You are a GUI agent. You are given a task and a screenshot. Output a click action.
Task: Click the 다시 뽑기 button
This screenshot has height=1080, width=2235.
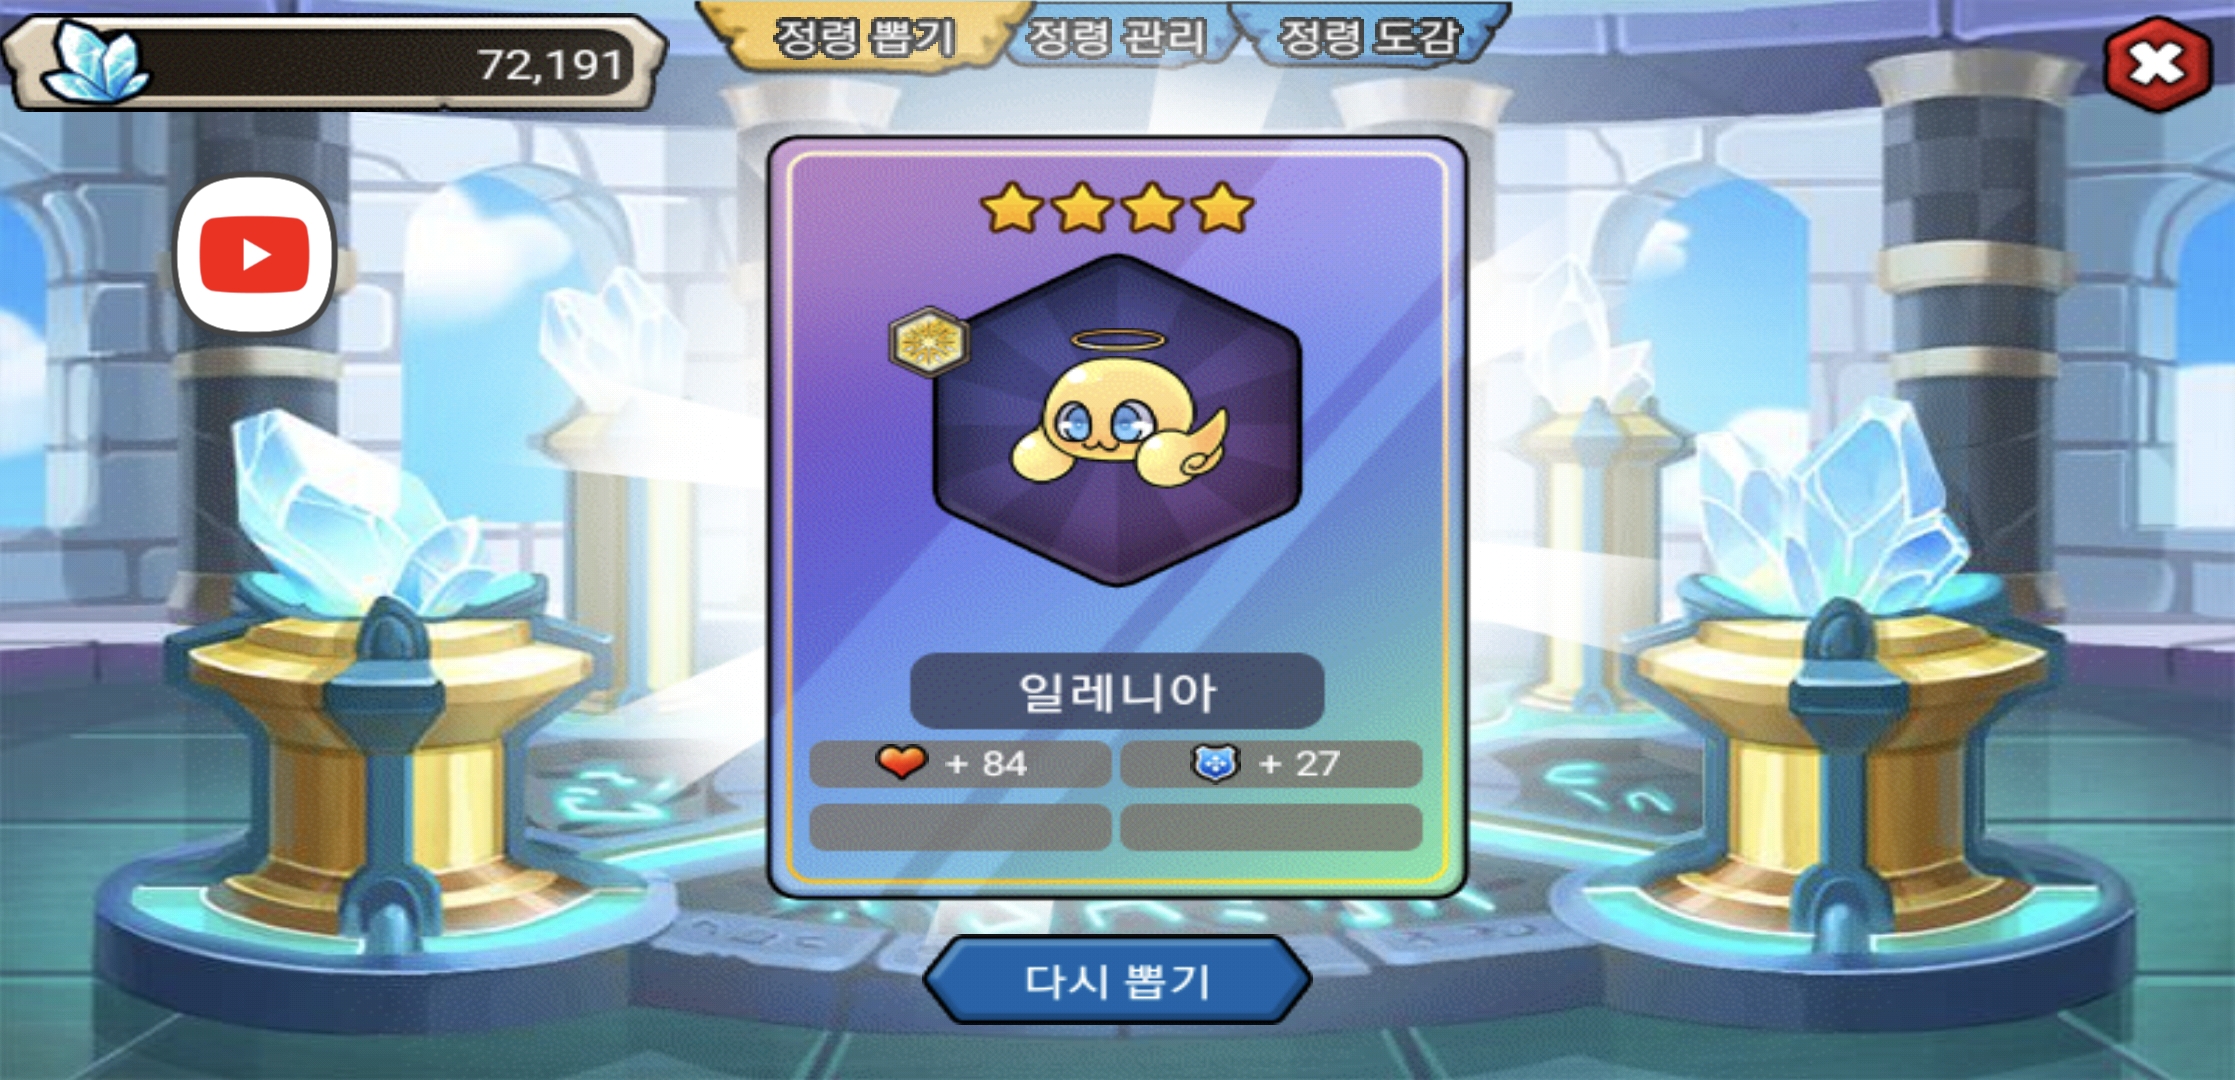(x=1117, y=981)
